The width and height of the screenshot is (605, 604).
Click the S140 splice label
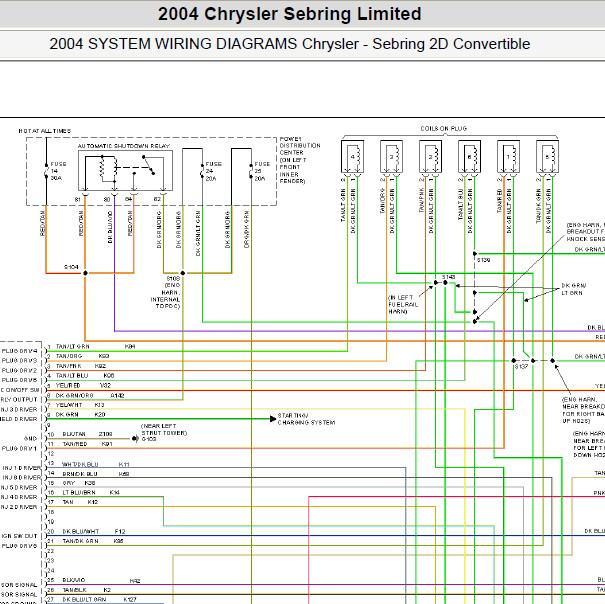[x=449, y=277]
